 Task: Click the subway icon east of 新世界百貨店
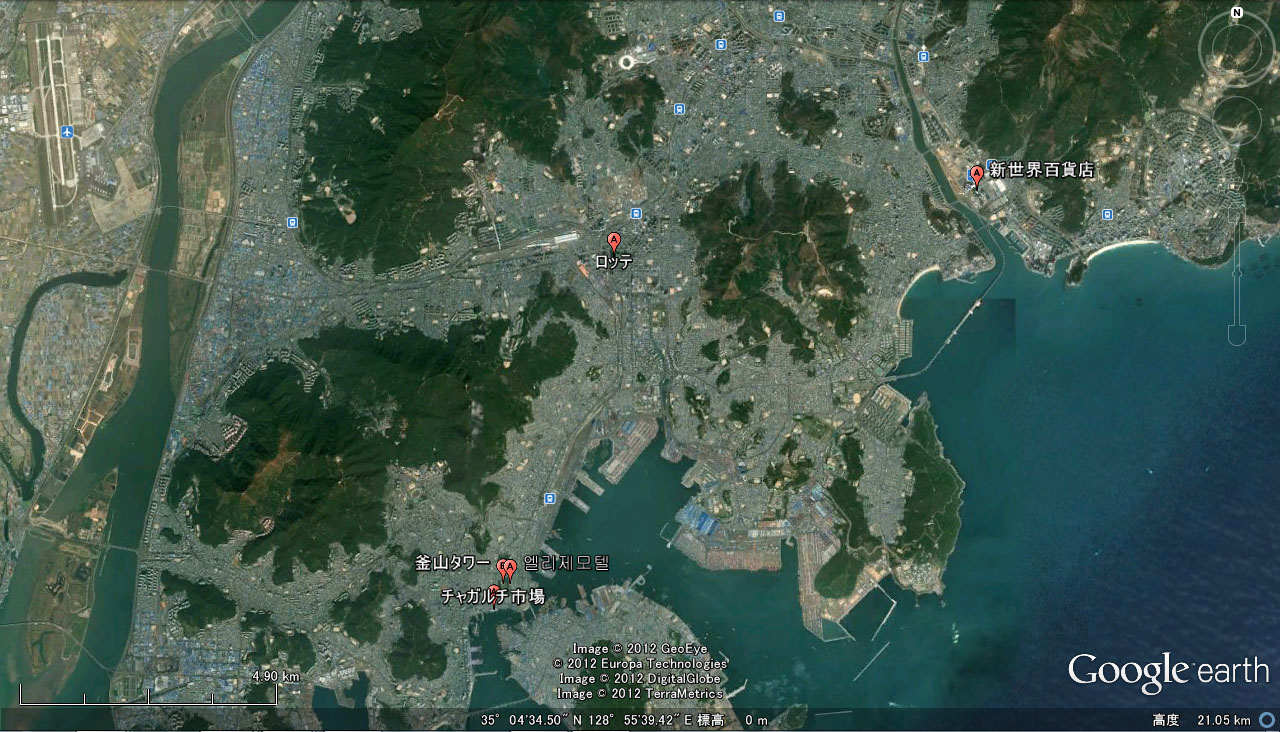pos(1107,214)
